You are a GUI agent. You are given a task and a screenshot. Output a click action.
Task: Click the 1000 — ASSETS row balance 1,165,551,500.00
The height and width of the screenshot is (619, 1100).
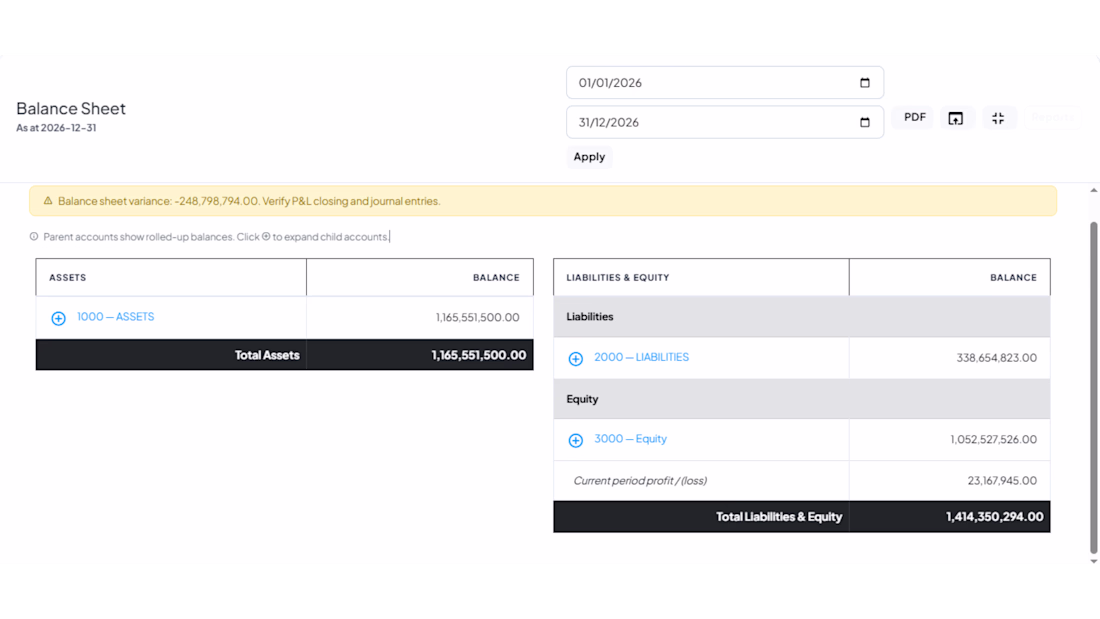pyautogui.click(x=477, y=317)
